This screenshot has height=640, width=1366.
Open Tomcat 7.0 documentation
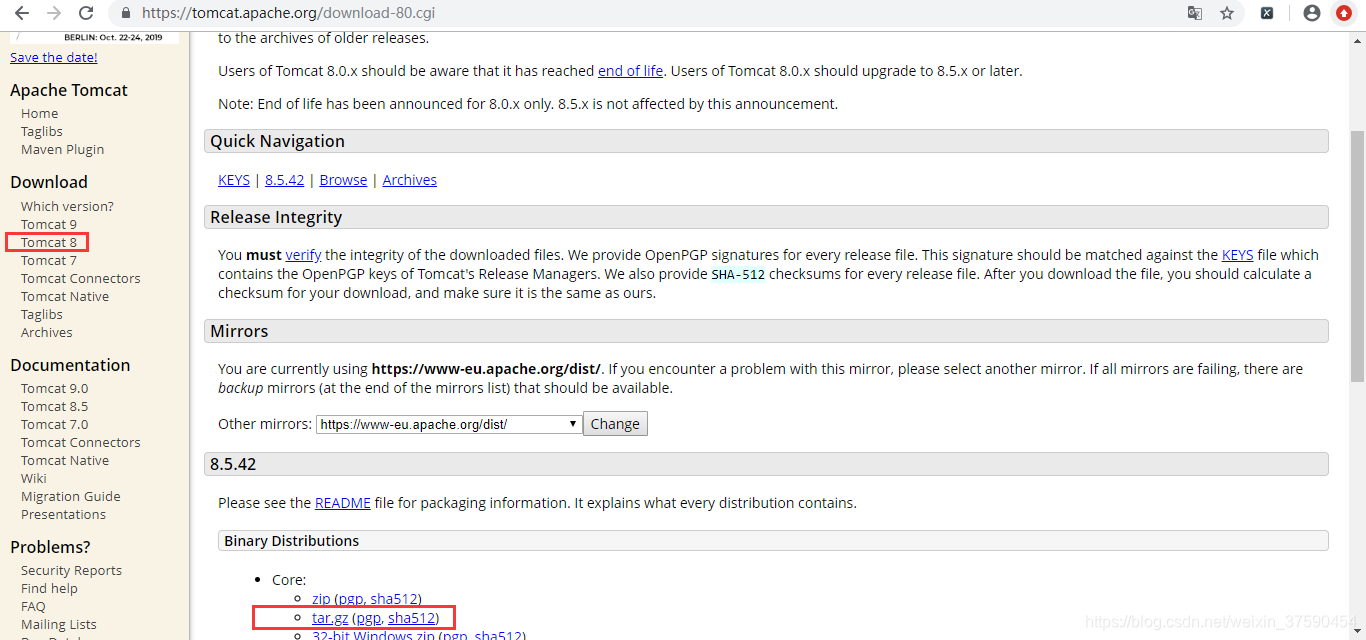point(55,424)
